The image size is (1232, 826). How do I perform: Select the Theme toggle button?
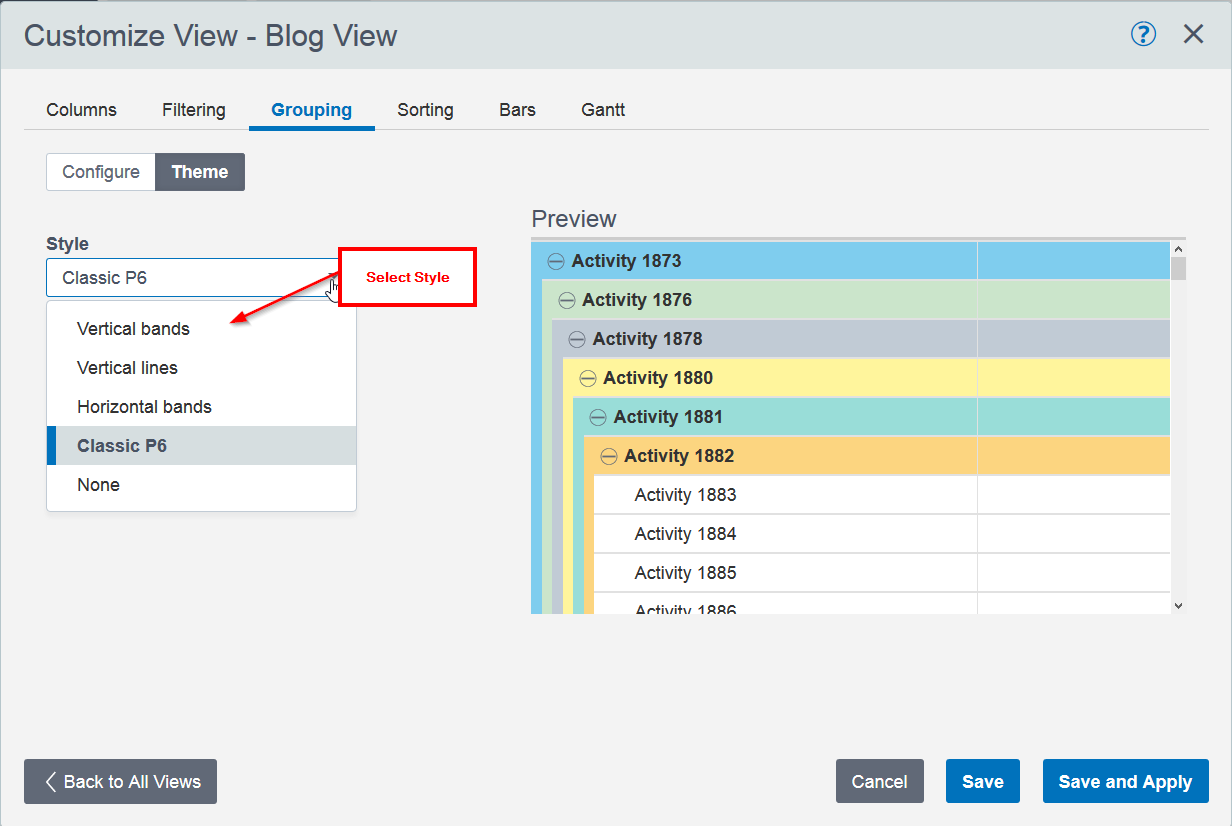coord(200,172)
